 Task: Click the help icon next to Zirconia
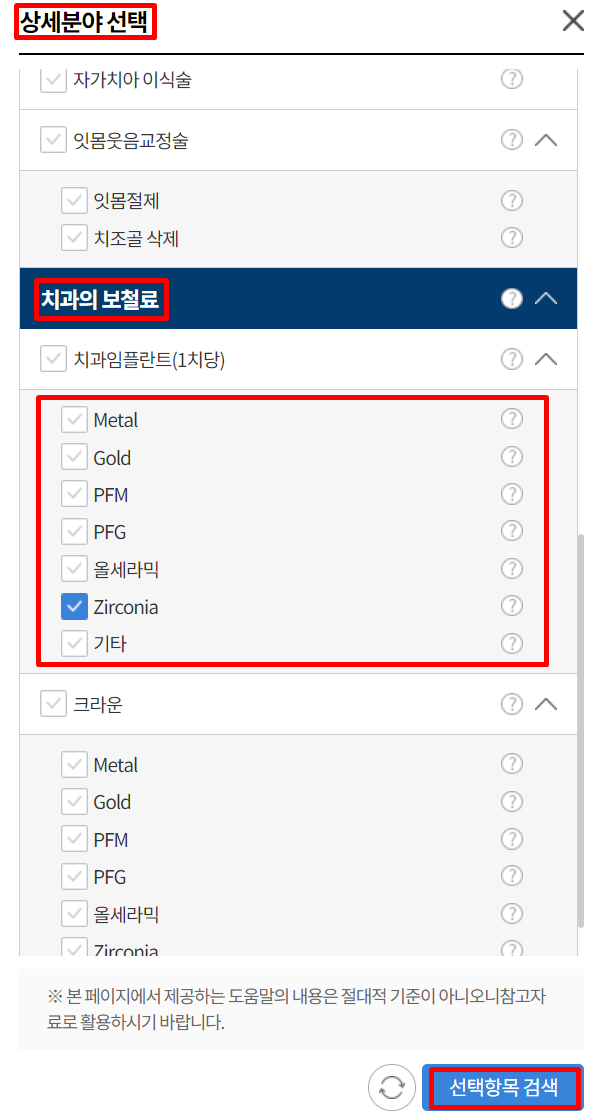[x=512, y=605]
